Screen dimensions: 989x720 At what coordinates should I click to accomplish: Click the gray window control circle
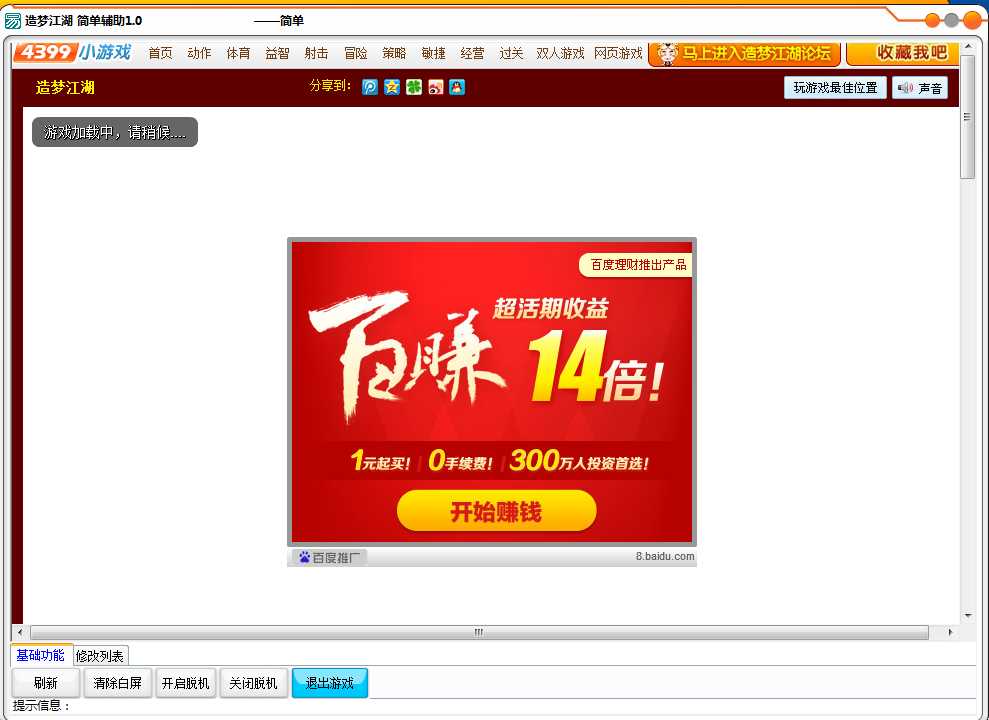pyautogui.click(x=951, y=20)
